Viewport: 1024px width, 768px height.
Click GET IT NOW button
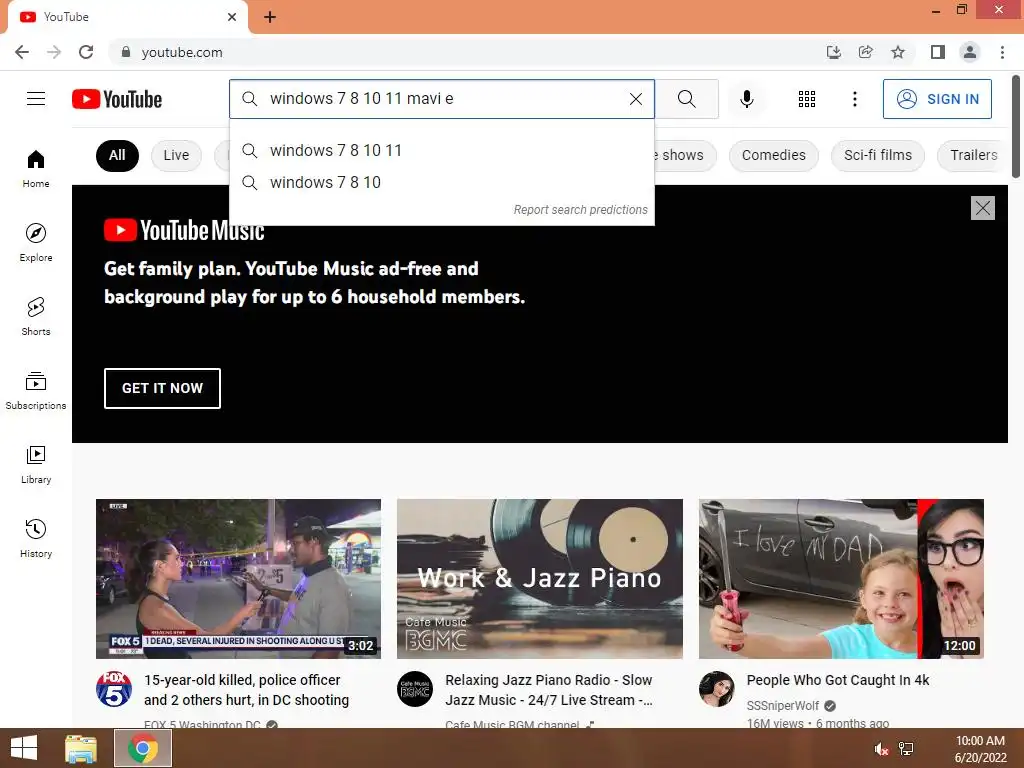(x=162, y=388)
